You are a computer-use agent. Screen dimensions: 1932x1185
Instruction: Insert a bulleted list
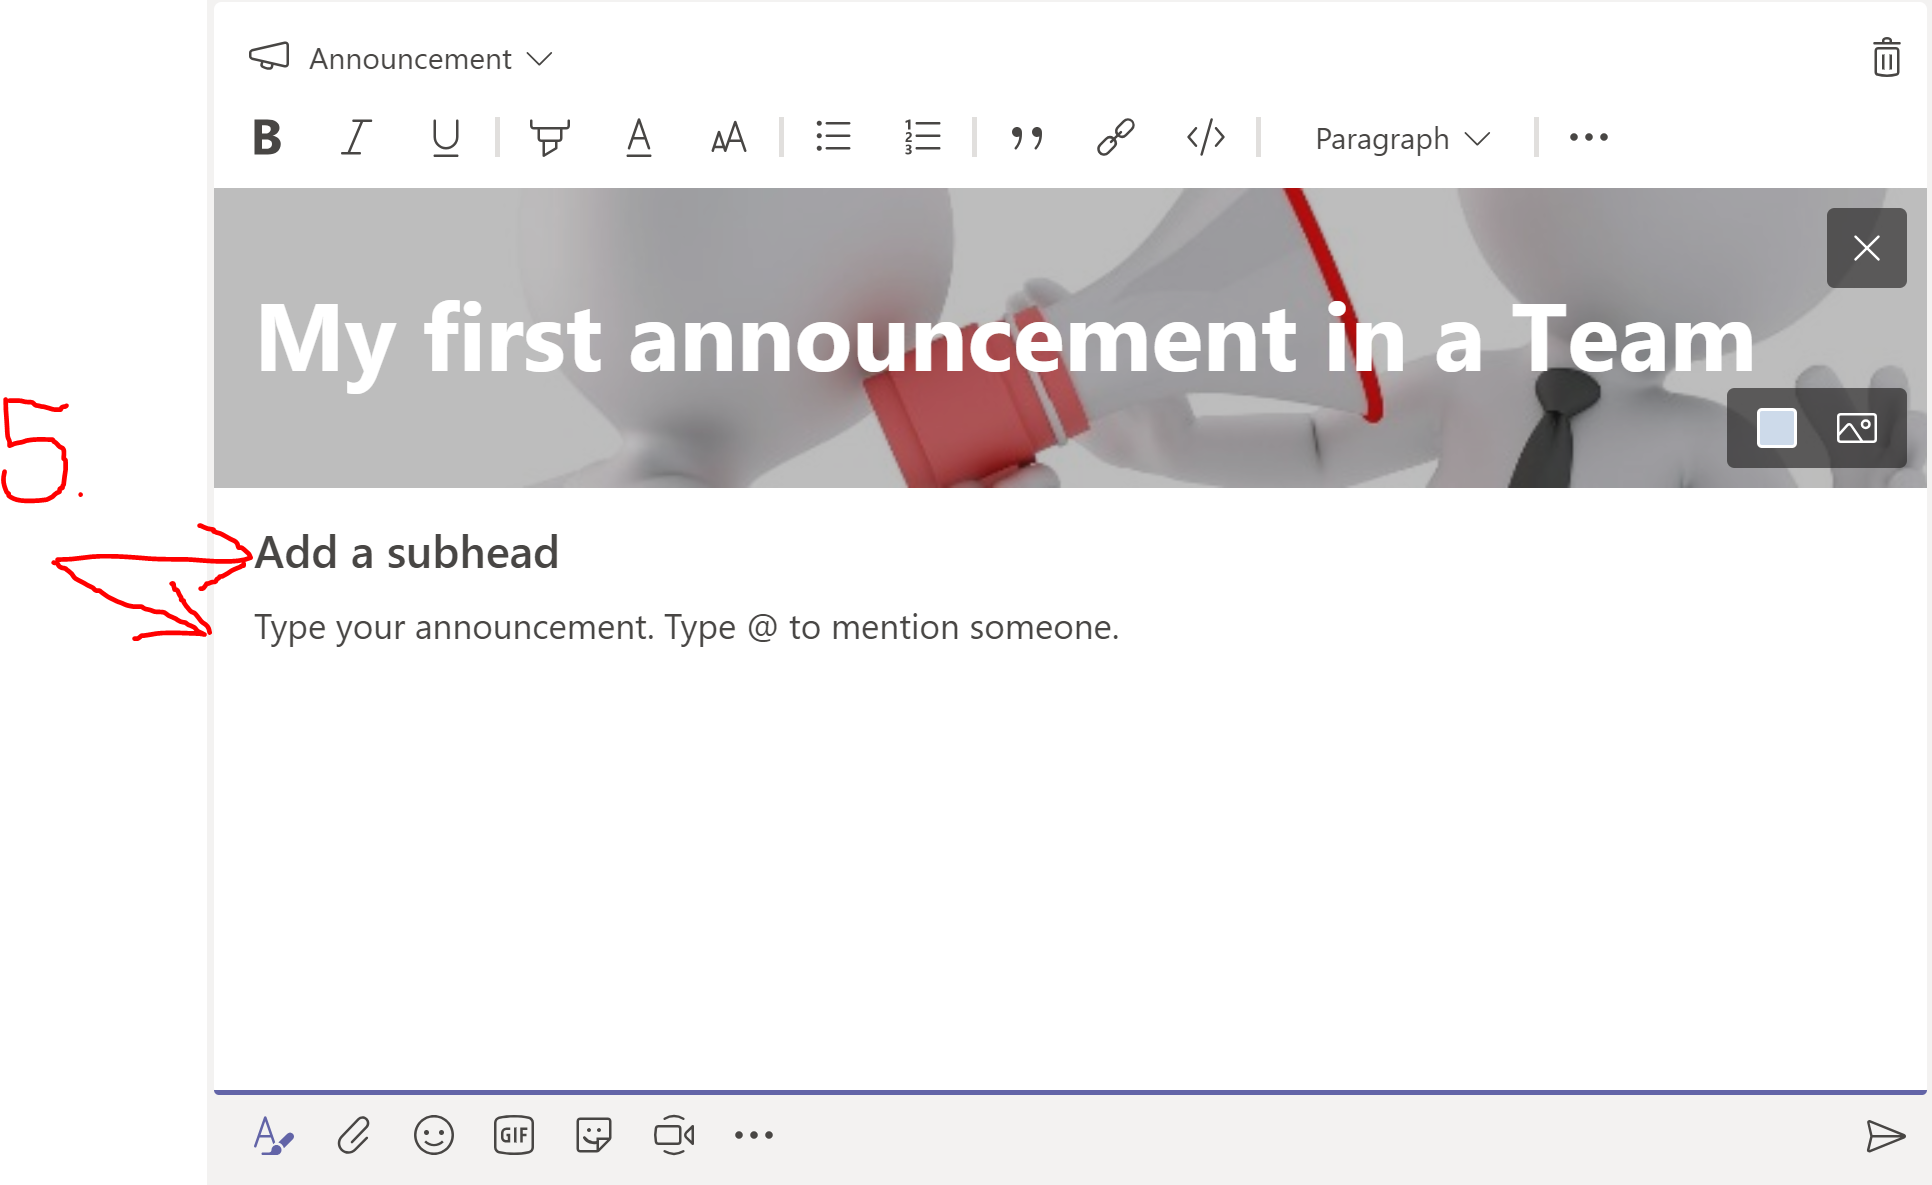point(833,137)
